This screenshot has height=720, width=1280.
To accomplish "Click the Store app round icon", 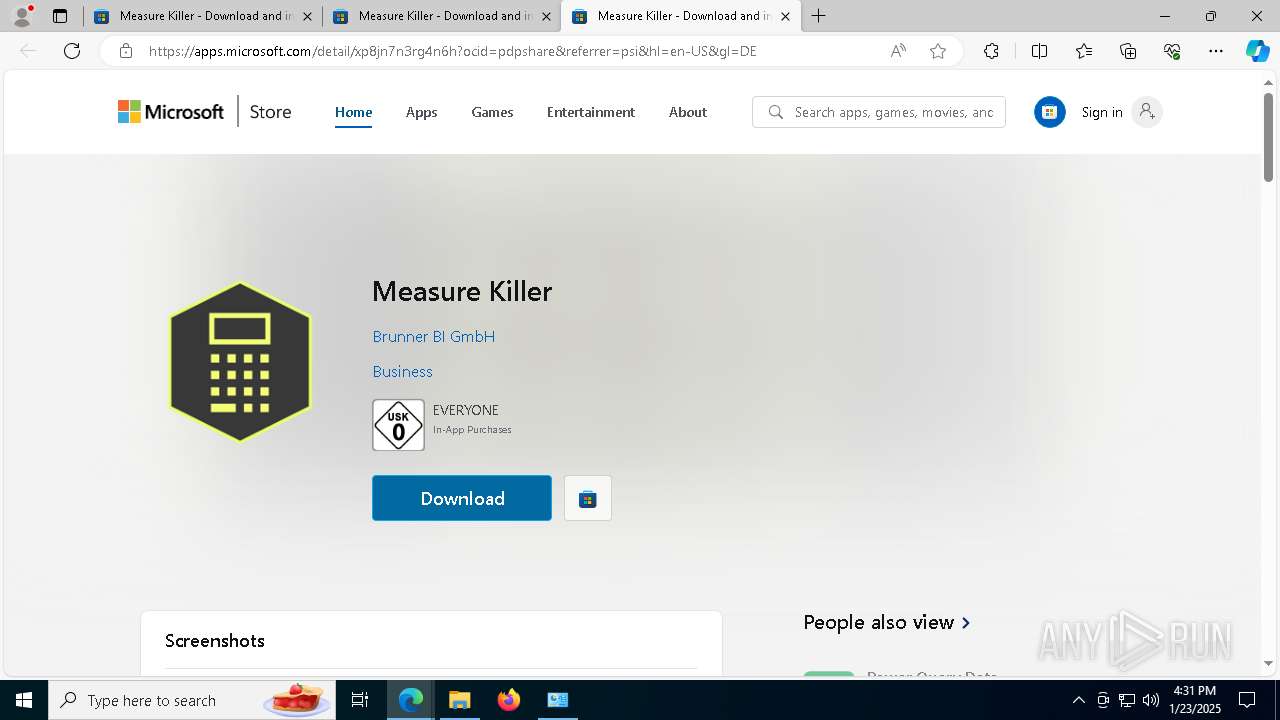I will pyautogui.click(x=1049, y=112).
